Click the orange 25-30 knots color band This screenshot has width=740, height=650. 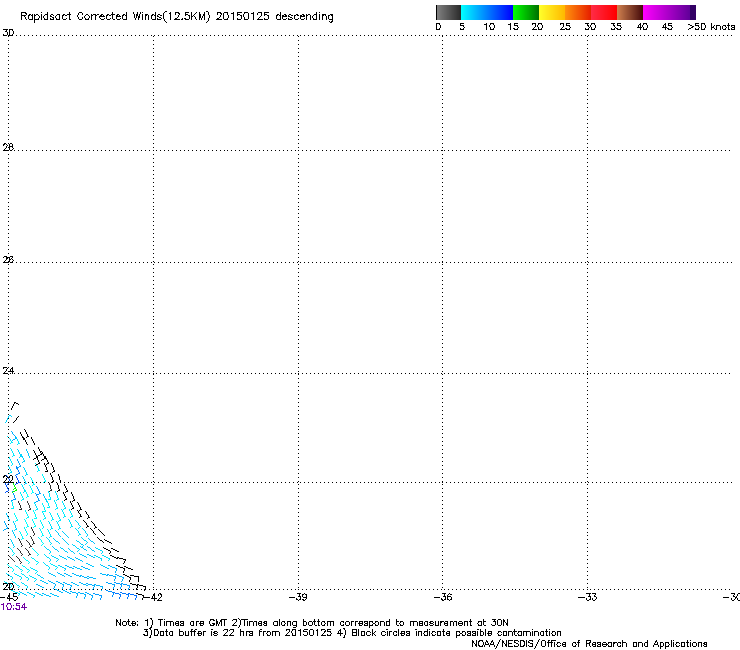(x=578, y=12)
